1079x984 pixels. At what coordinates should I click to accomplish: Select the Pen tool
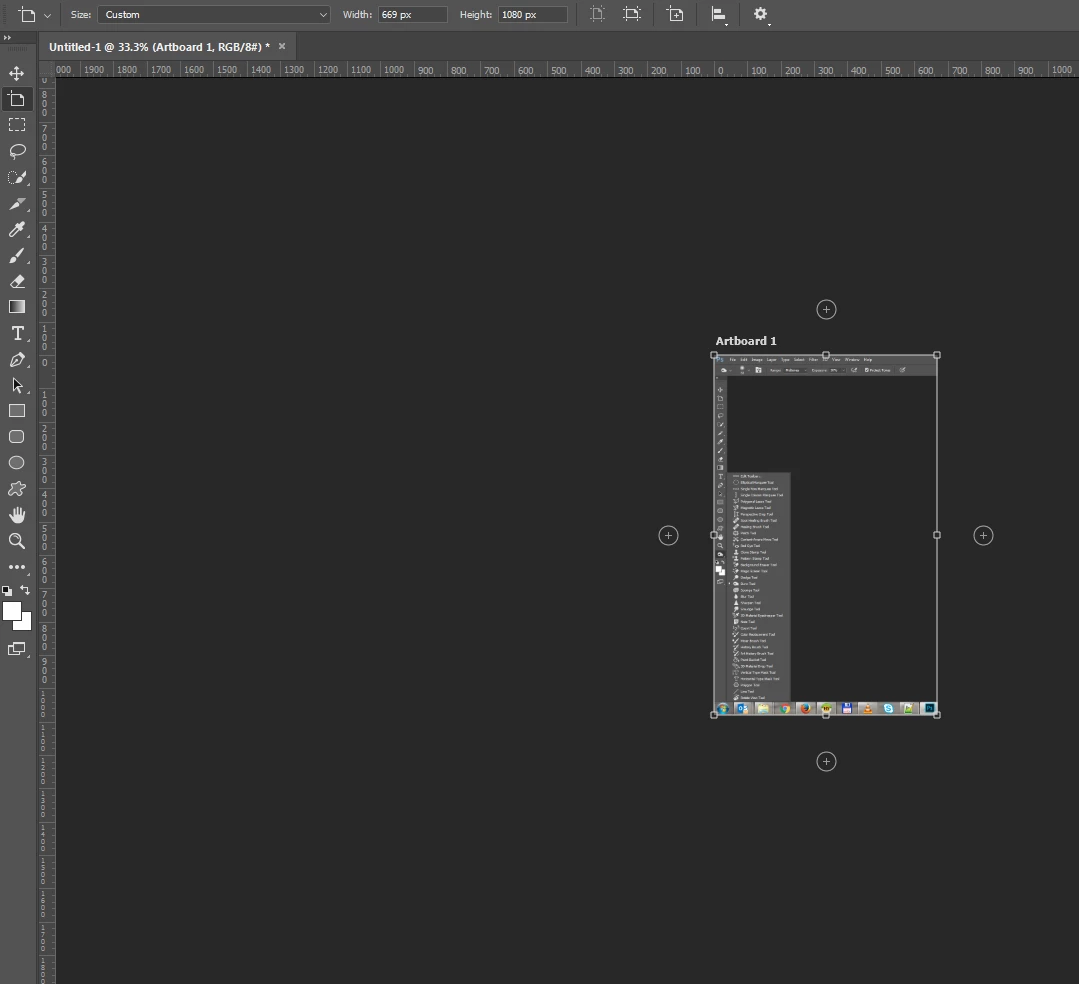point(17,359)
